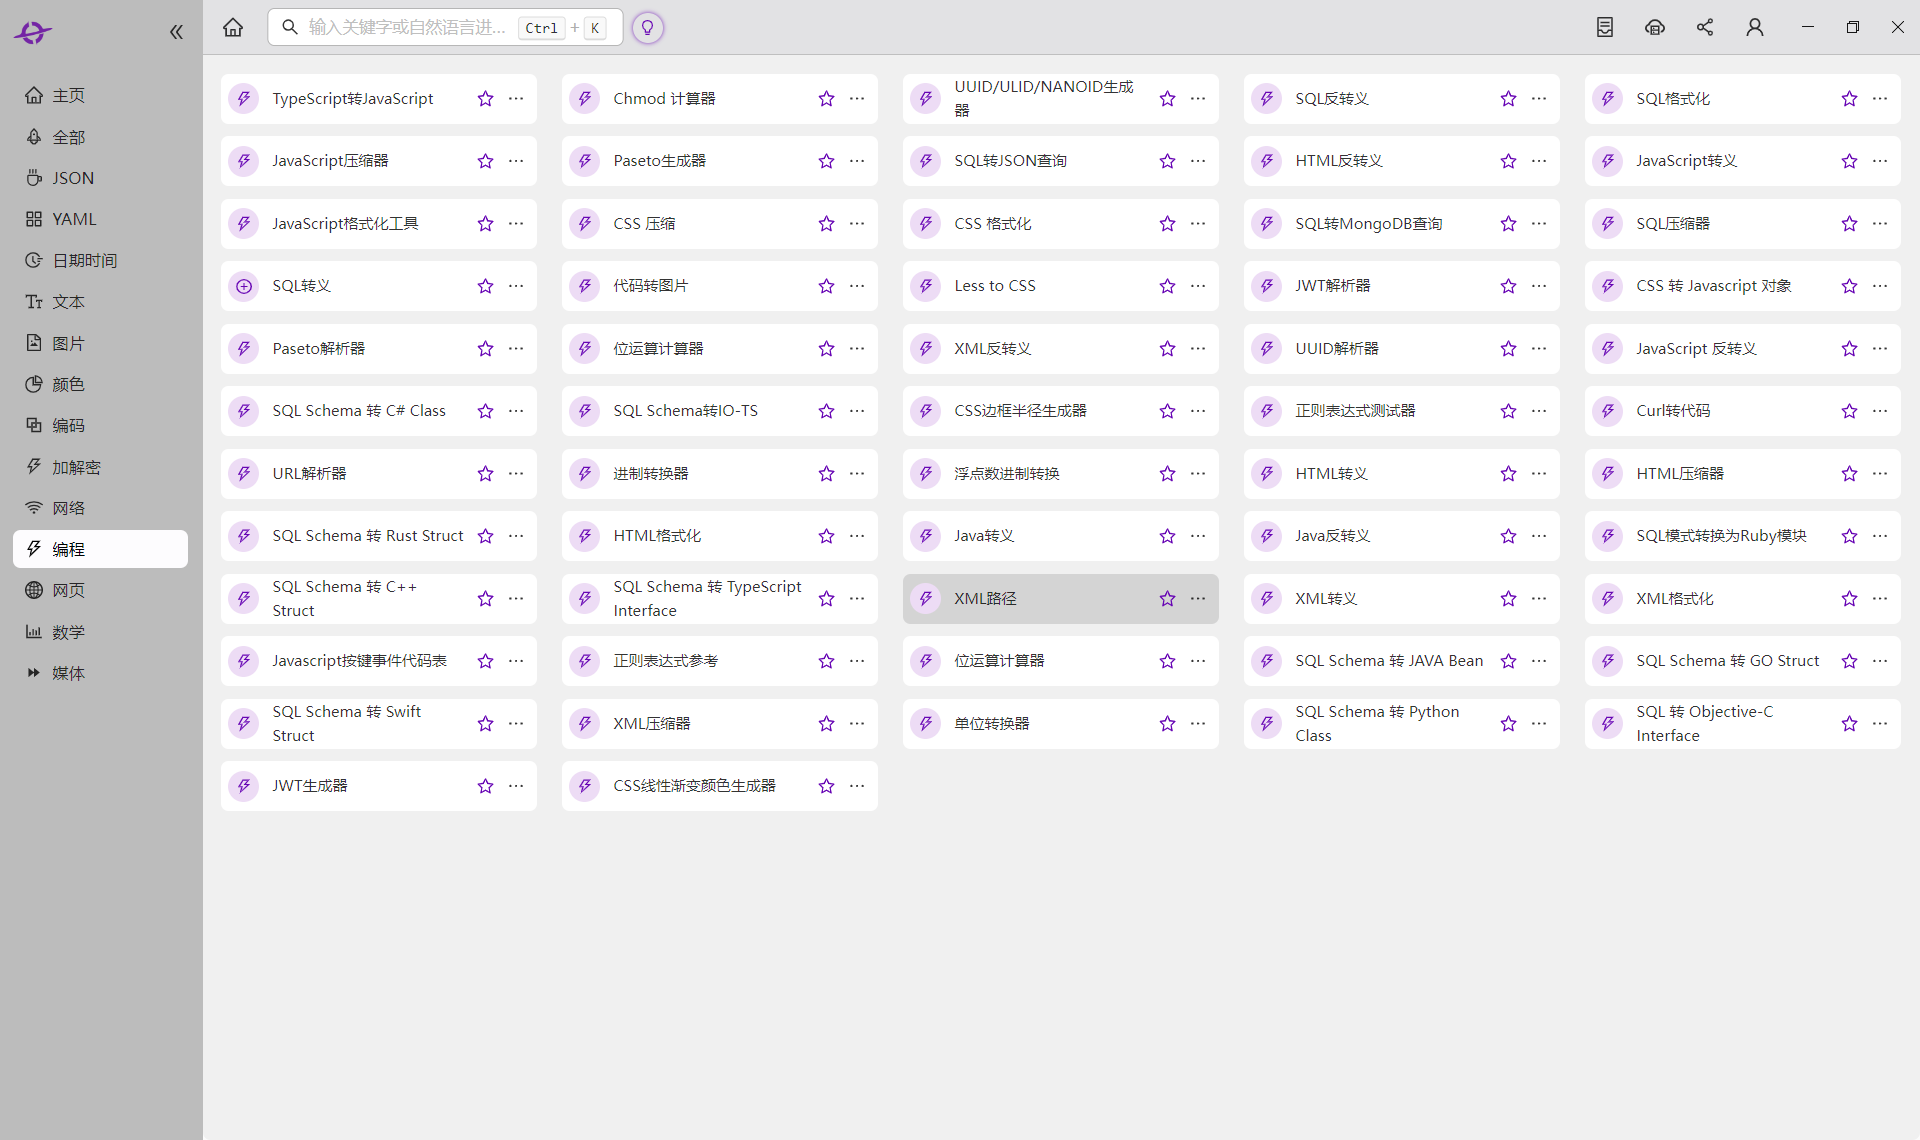This screenshot has width=1920, height=1140.
Task: Open SQL Schema 转 Python Class
Action: coord(1402,724)
